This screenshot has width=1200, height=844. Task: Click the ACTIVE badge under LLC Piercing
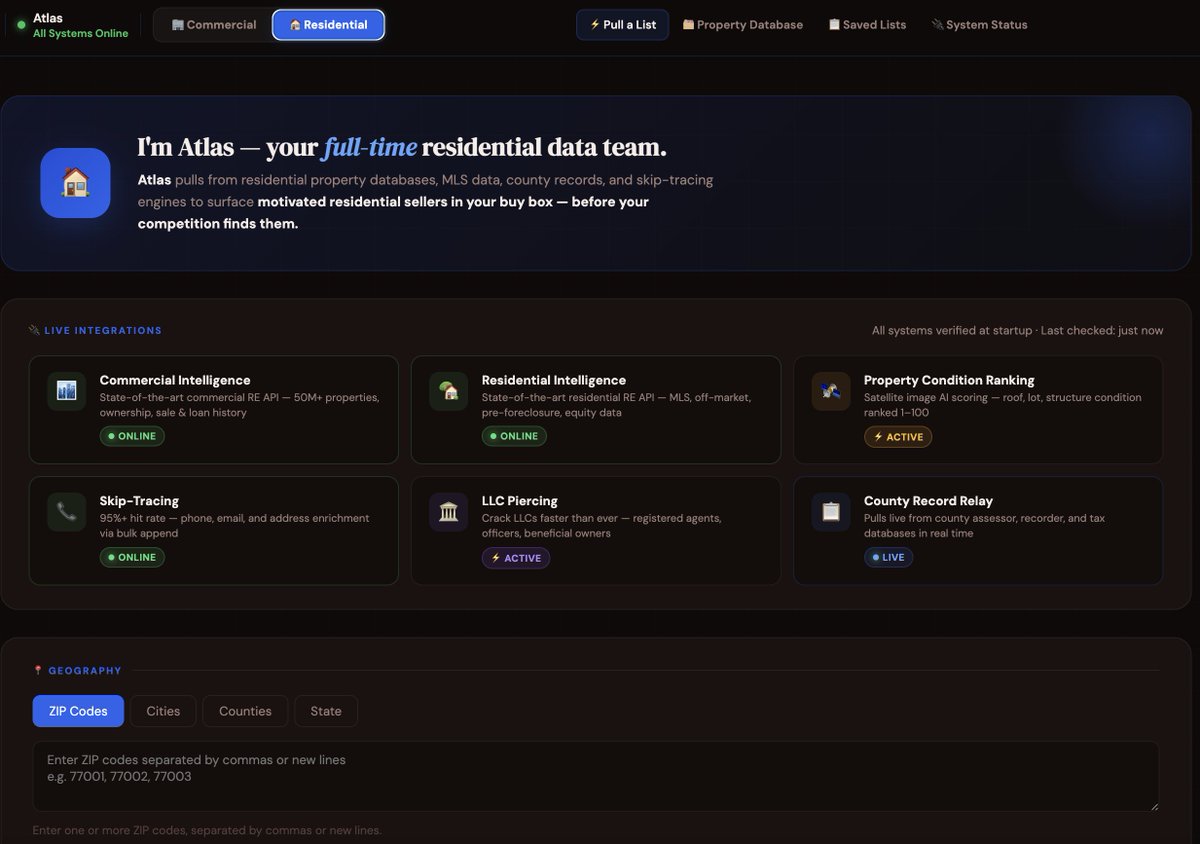(x=516, y=558)
